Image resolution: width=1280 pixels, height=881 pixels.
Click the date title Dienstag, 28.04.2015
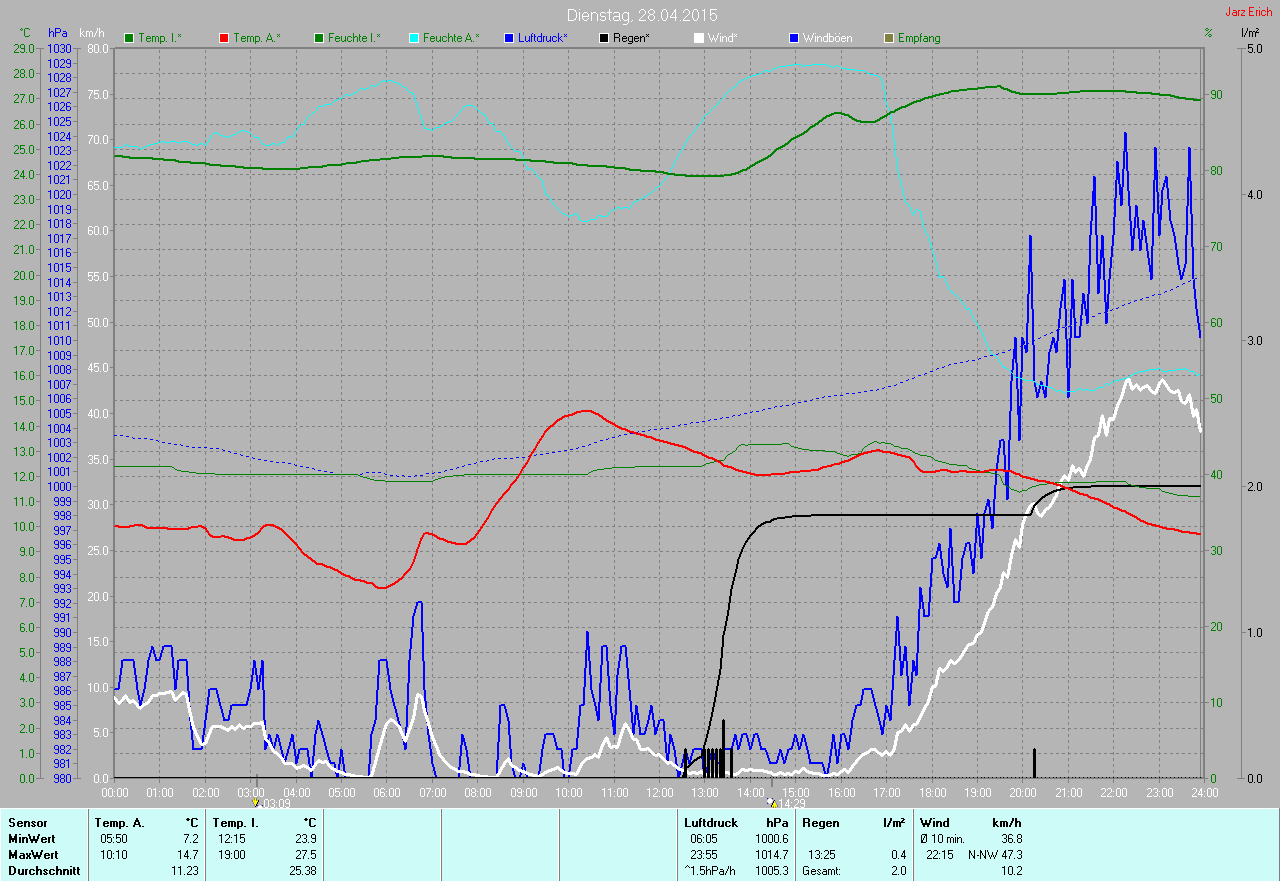[x=642, y=15]
